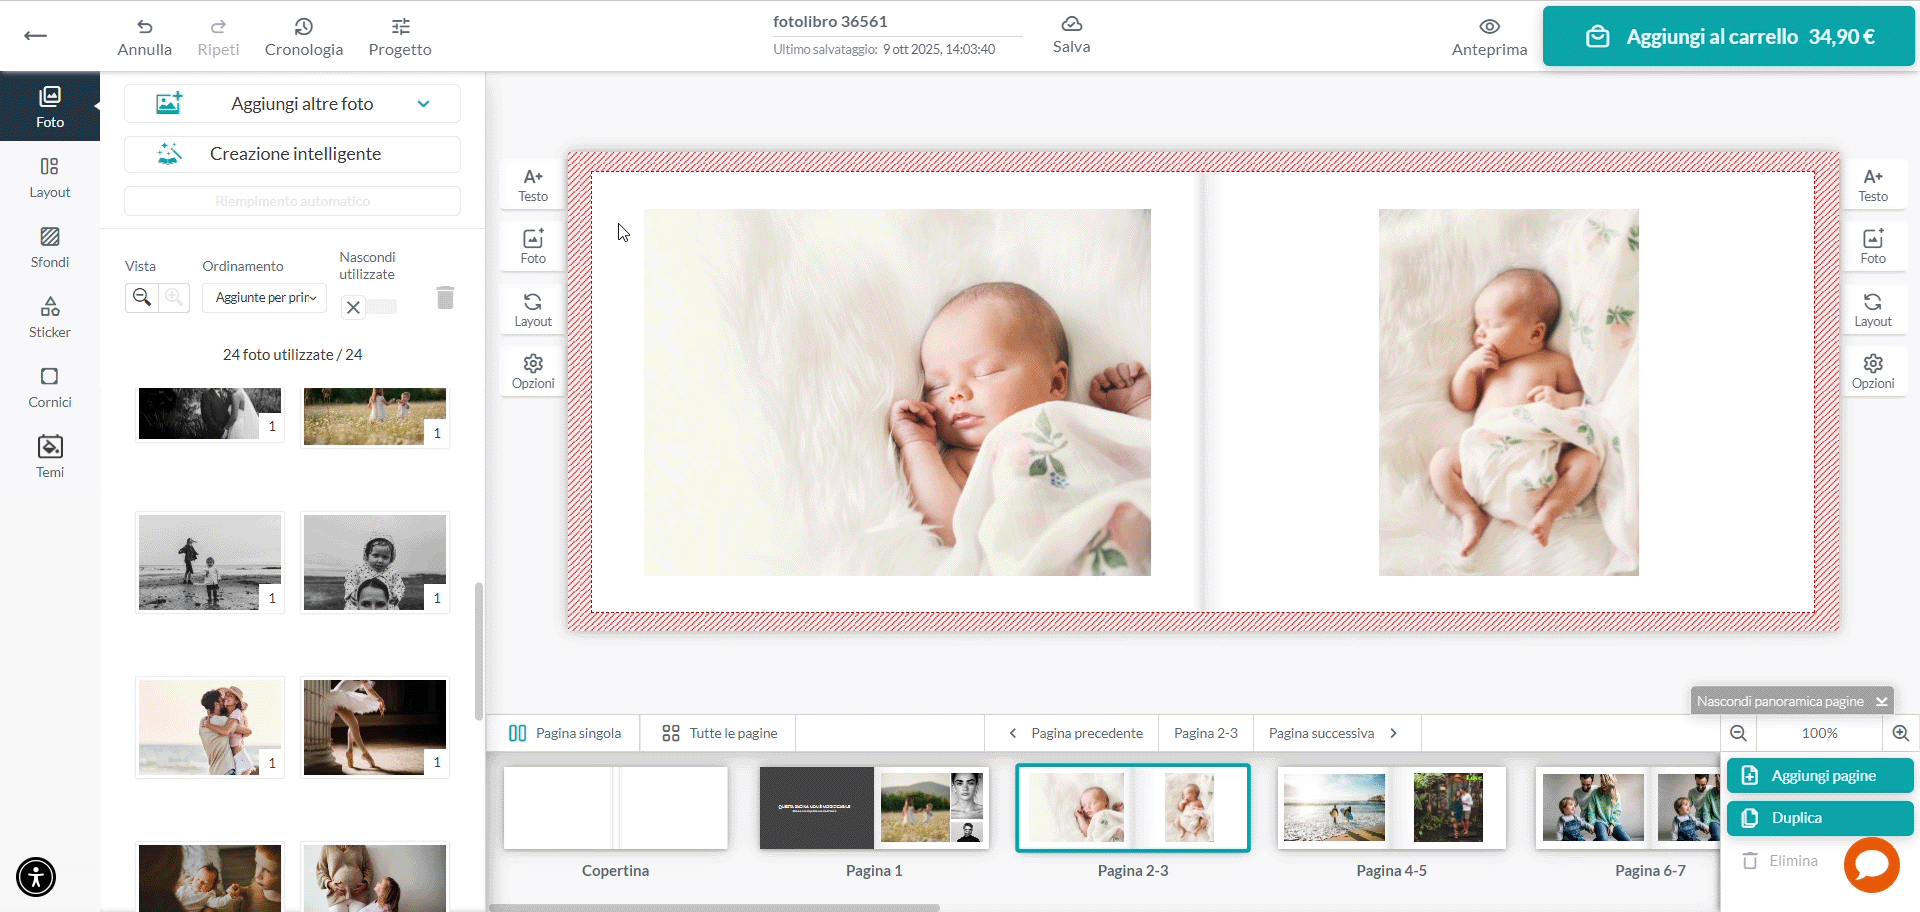Open the Sfondi backgrounds panel
Image resolution: width=1920 pixels, height=912 pixels.
coord(49,247)
